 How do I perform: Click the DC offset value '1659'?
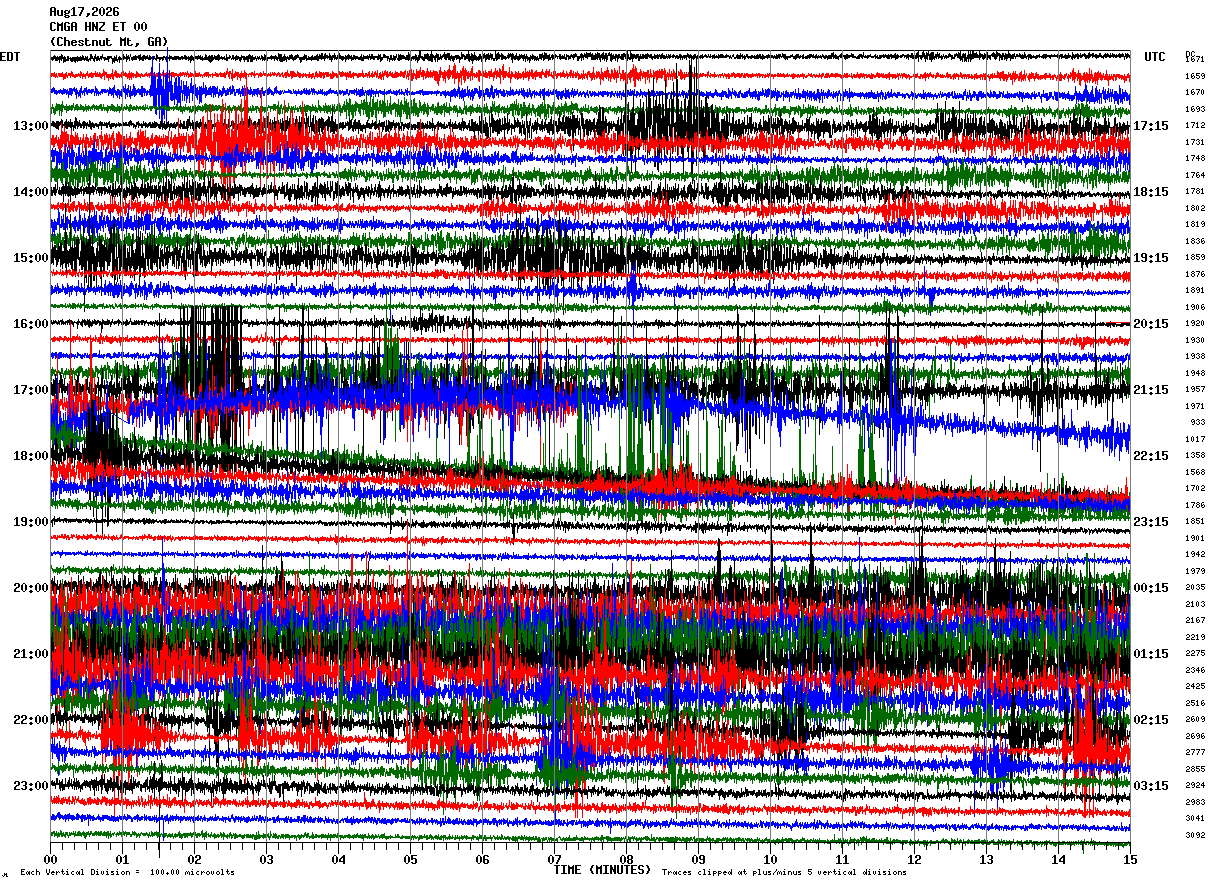(x=1195, y=76)
